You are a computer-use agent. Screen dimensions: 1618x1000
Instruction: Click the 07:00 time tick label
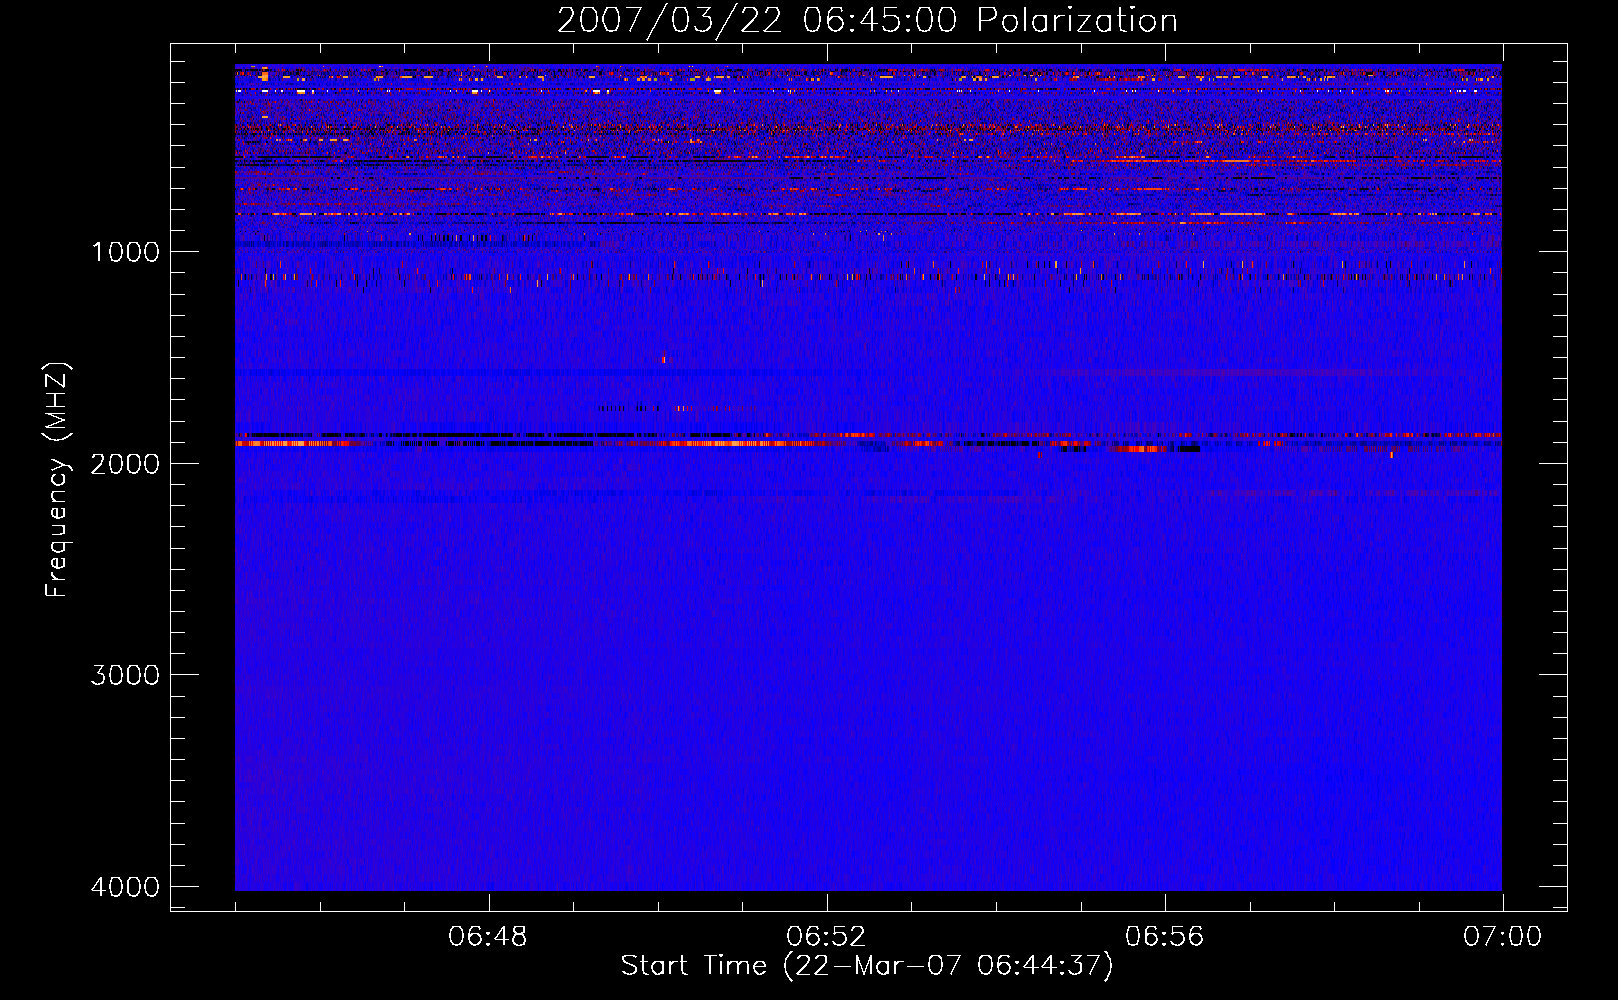click(1502, 937)
